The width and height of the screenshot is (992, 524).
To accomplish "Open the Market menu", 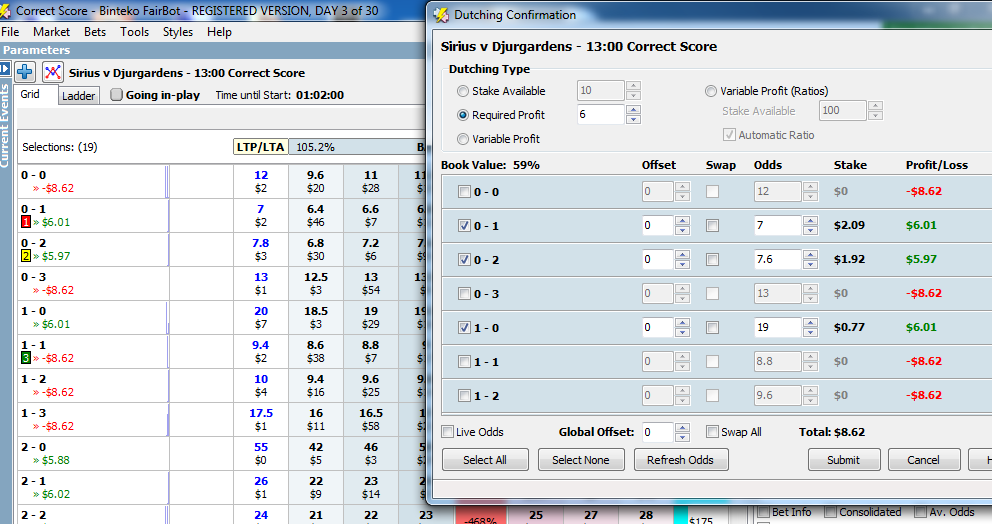I will (x=51, y=32).
